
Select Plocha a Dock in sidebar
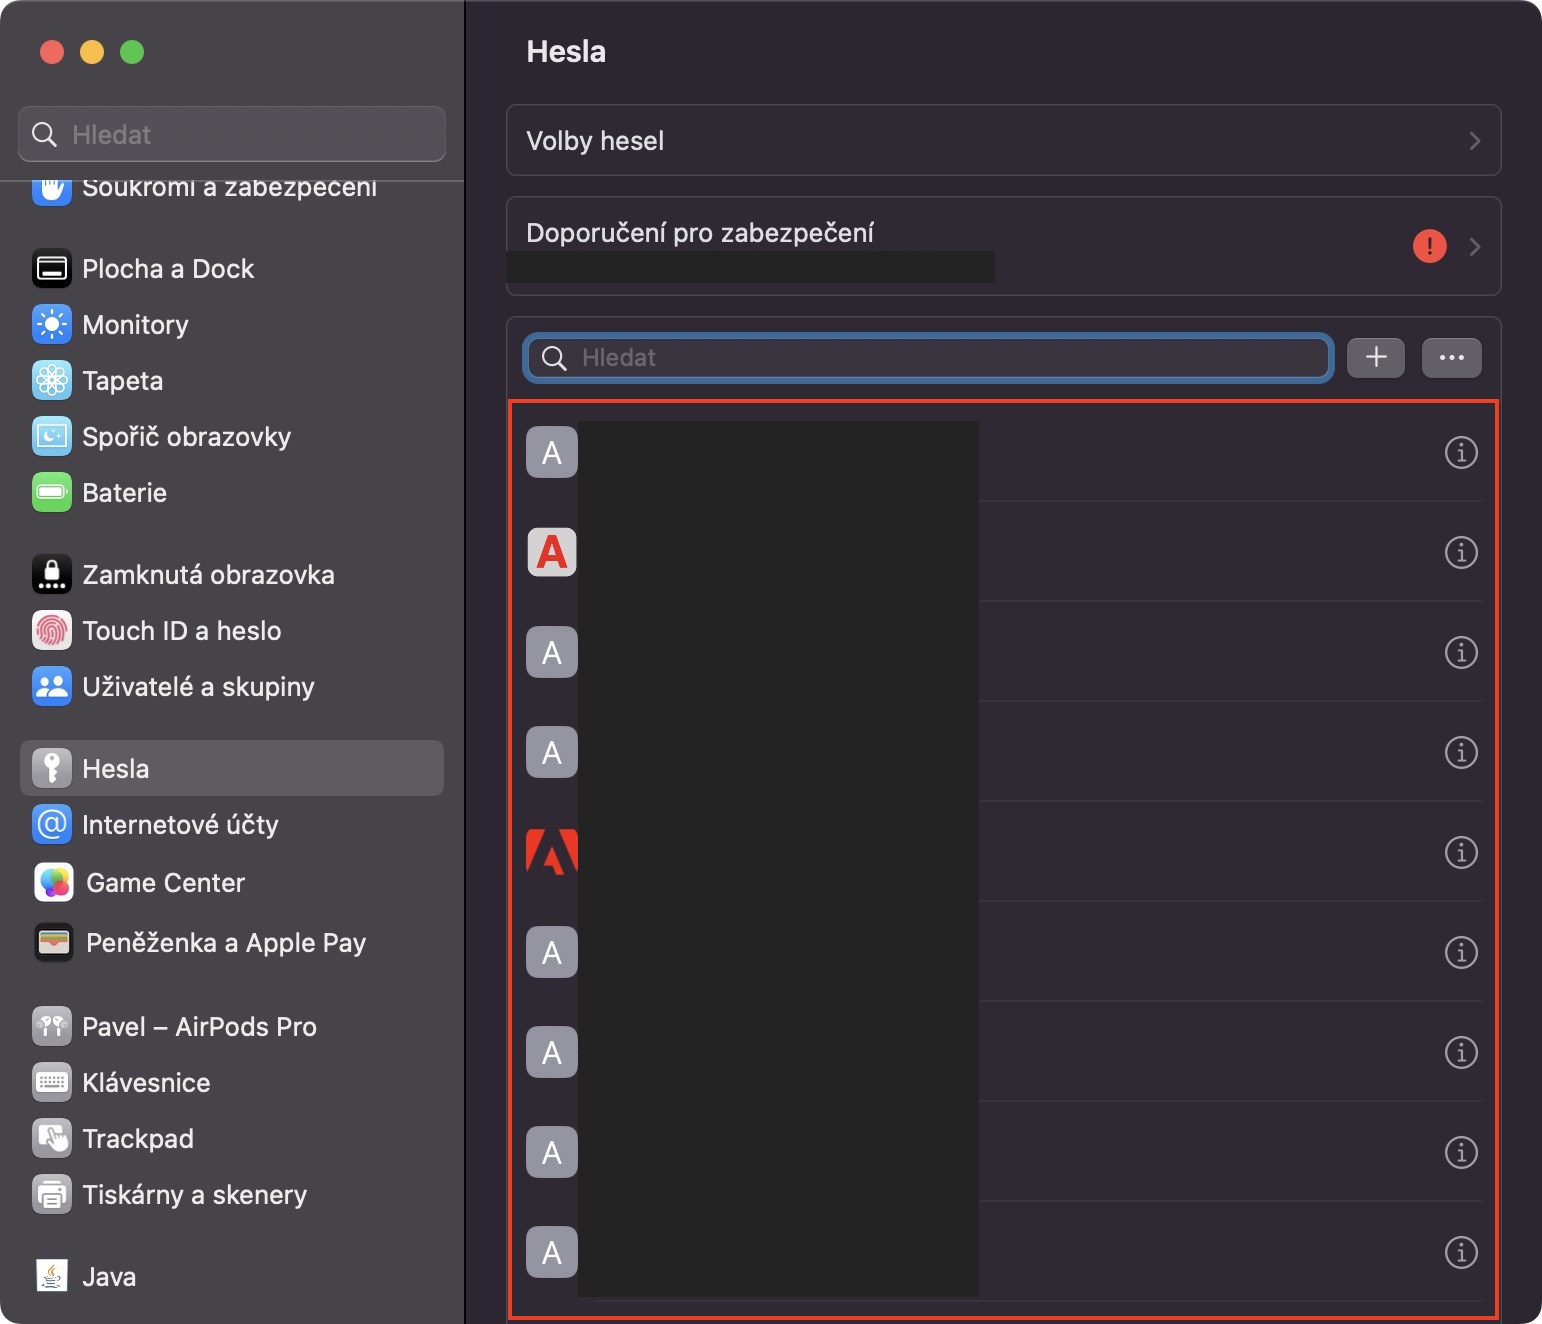[x=168, y=268]
